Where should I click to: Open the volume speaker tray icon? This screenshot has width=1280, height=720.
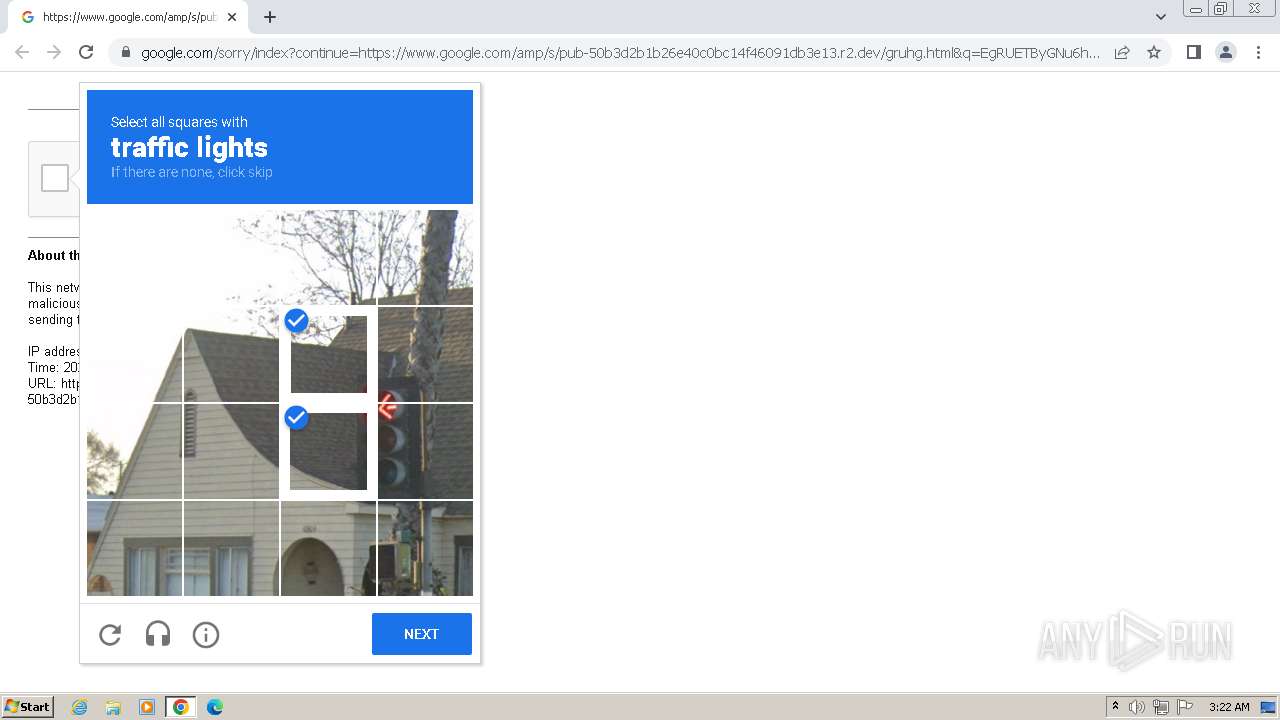click(1137, 707)
